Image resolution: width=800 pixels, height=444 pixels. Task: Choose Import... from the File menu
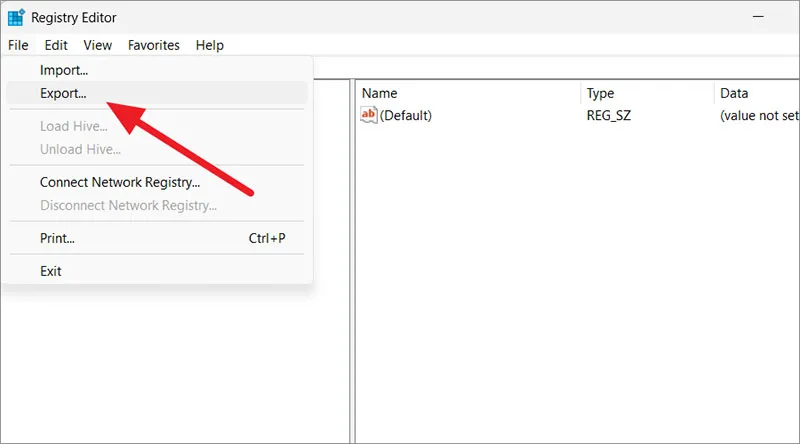pyautogui.click(x=157, y=70)
